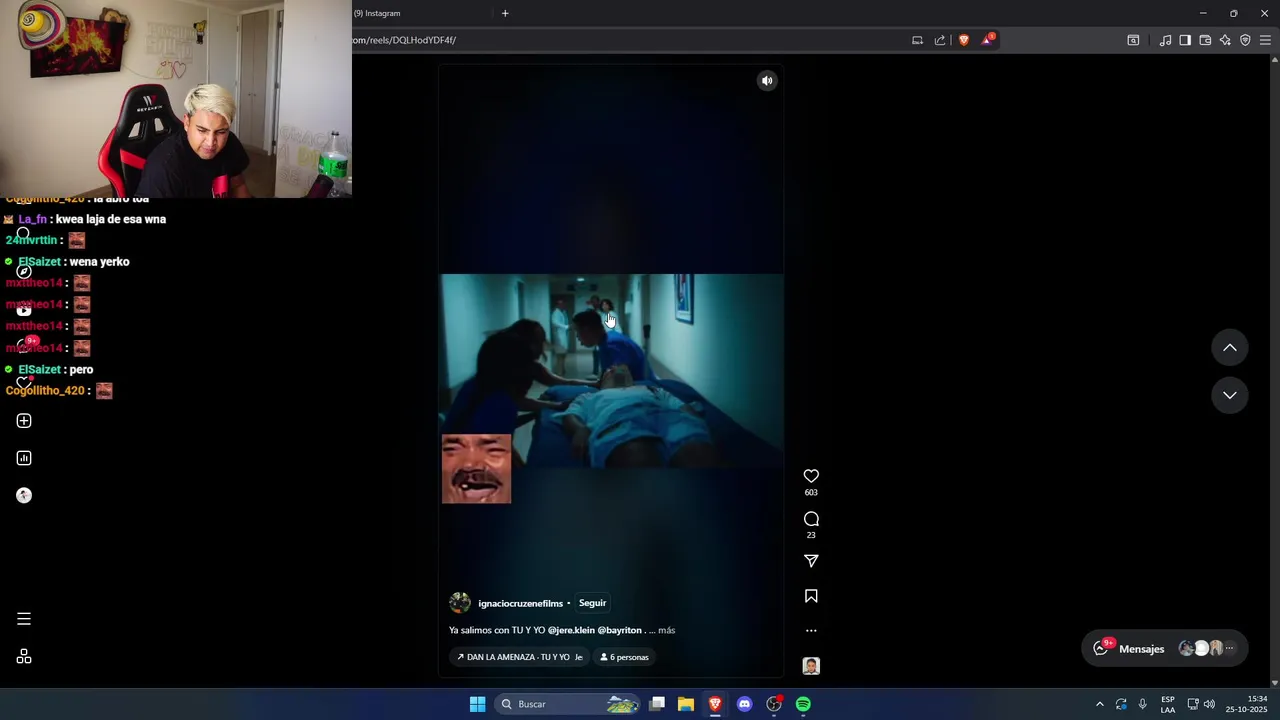
Task: Open Instagram search magnifier in sidebar
Action: pos(24,234)
